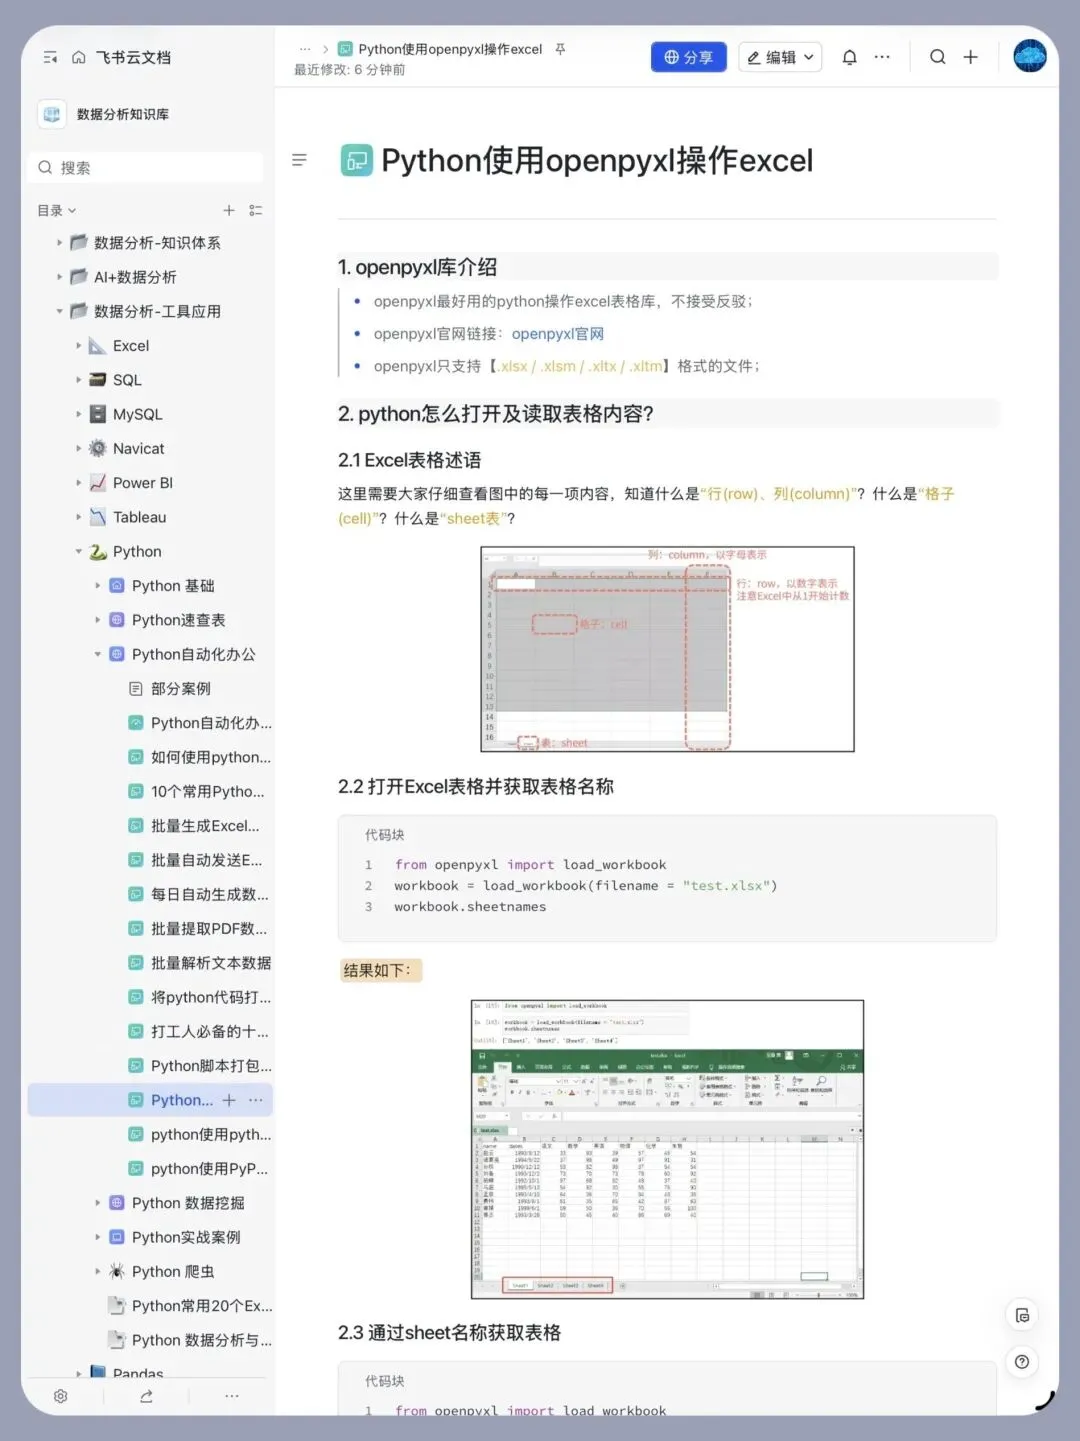Expand the SQL tree node
1080x1441 pixels.
79,380
